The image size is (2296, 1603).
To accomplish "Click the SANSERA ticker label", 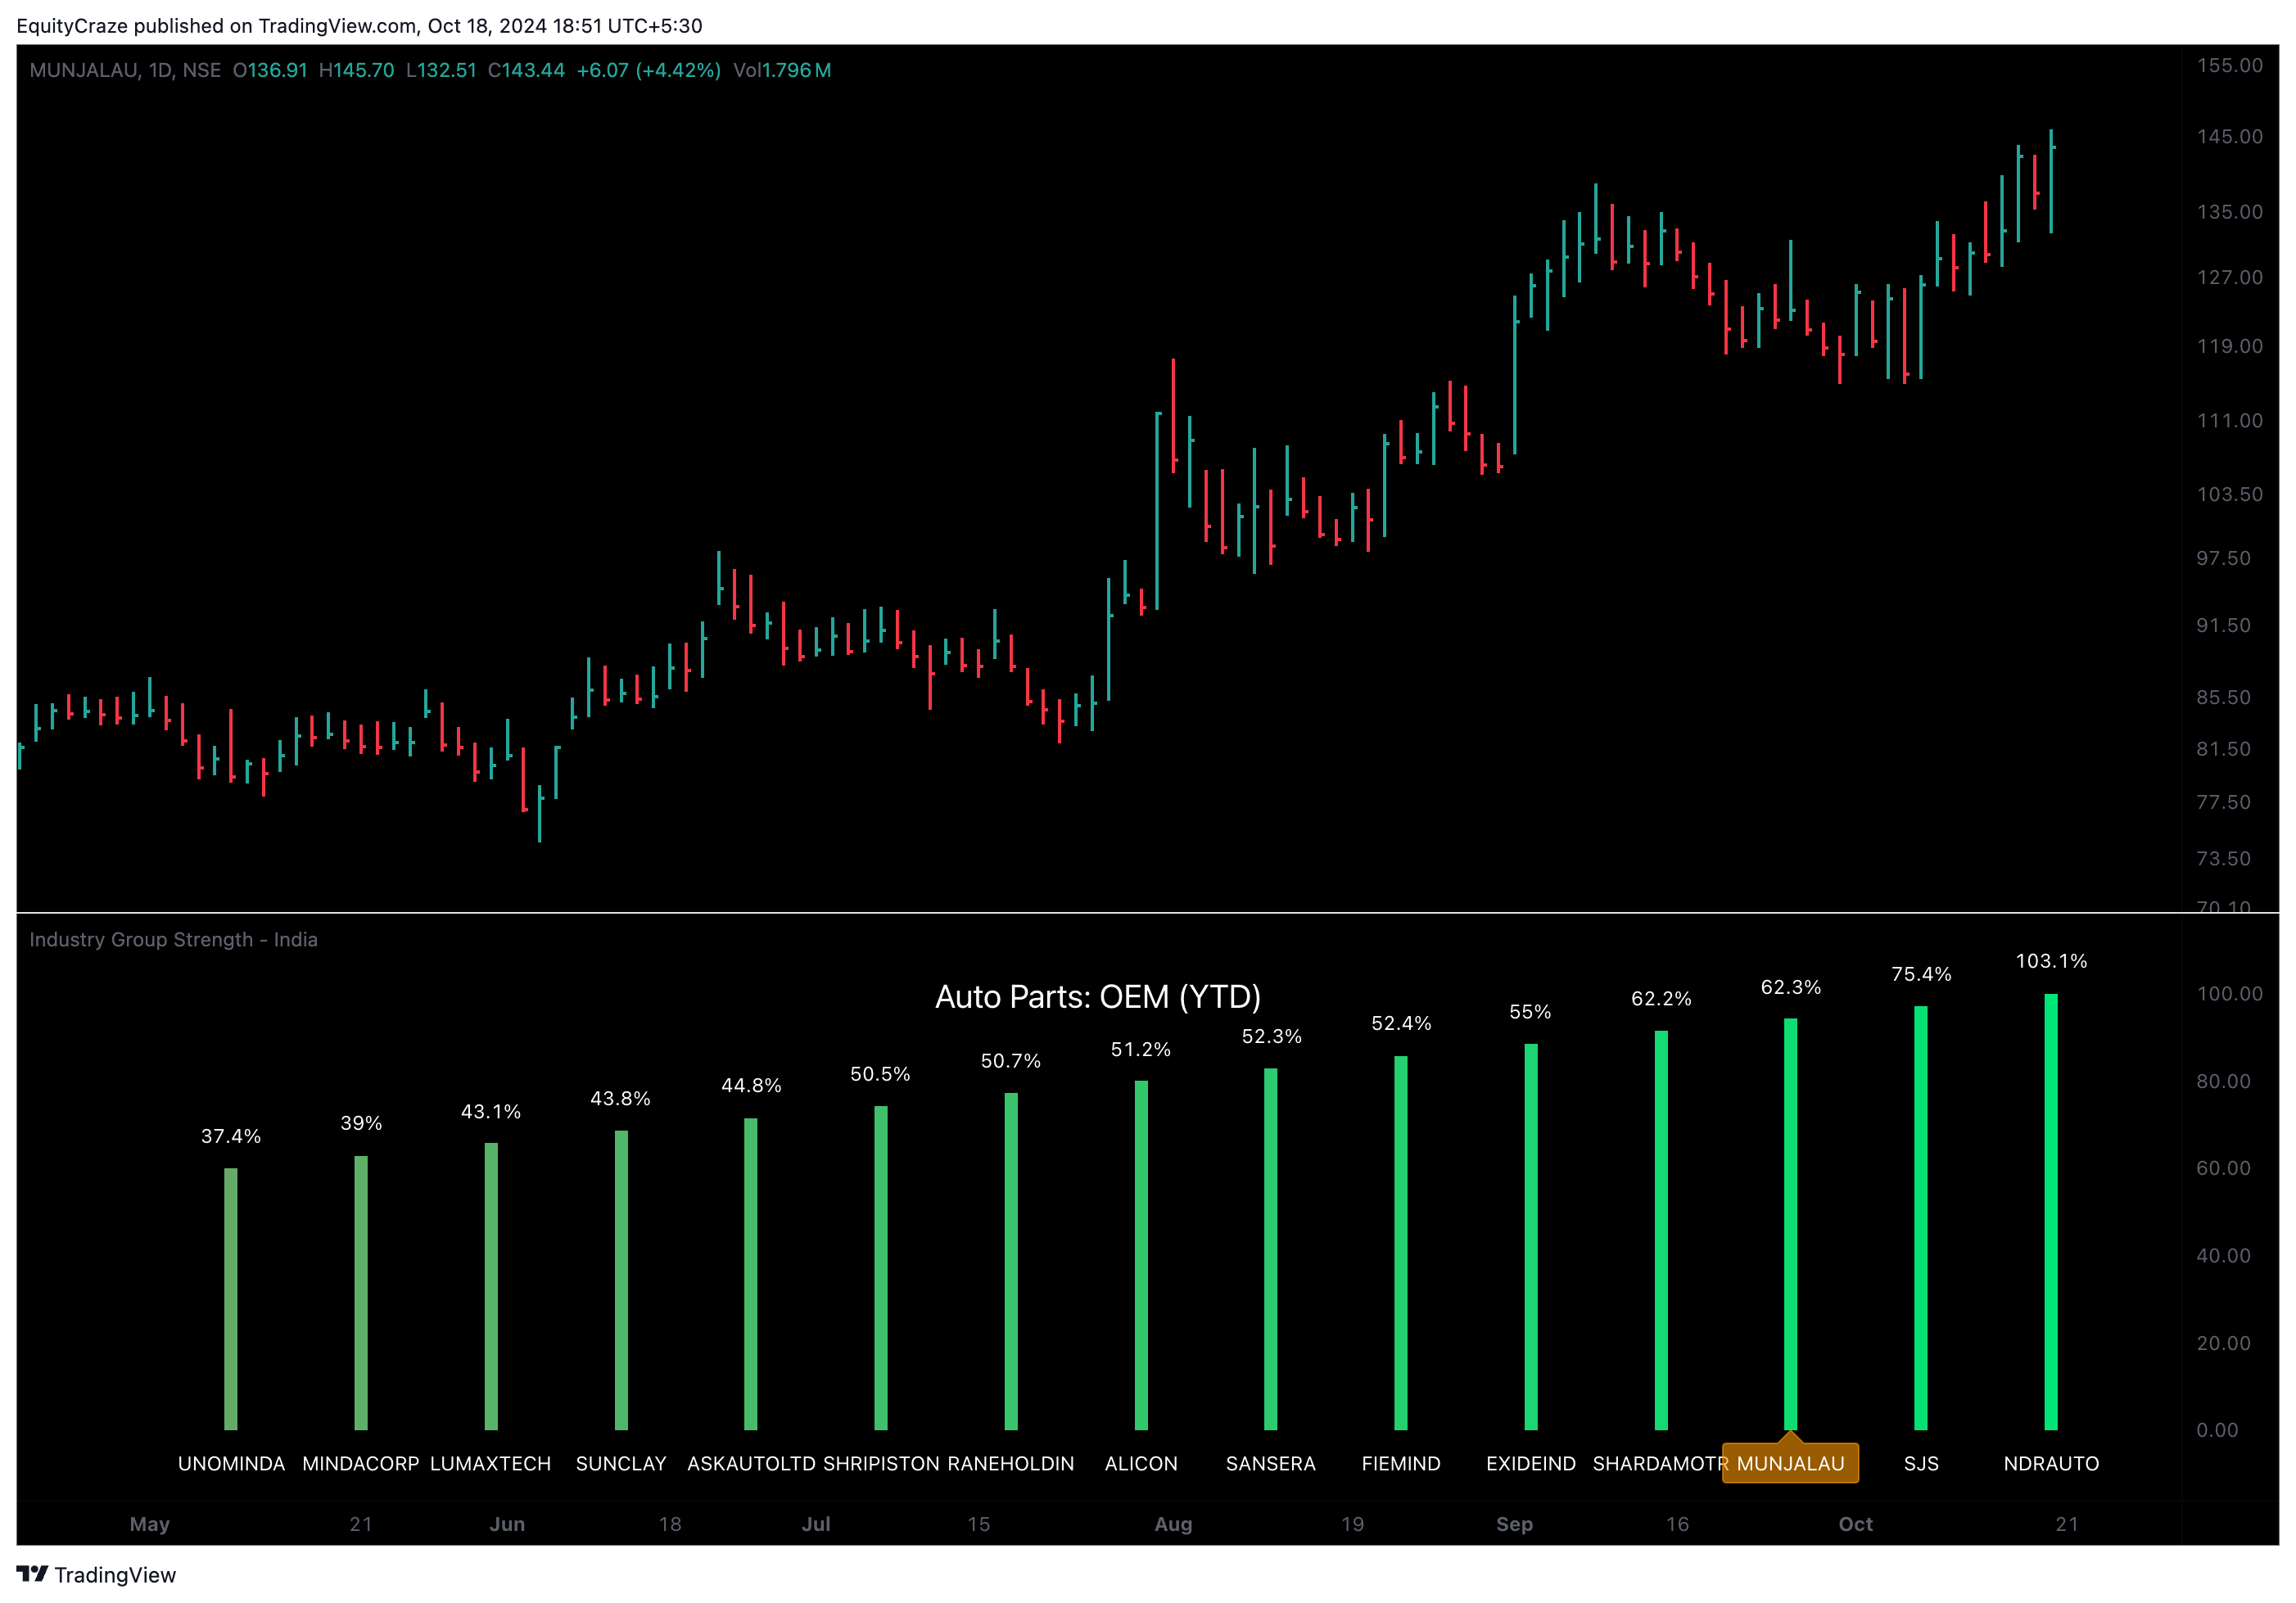I will (1271, 1464).
